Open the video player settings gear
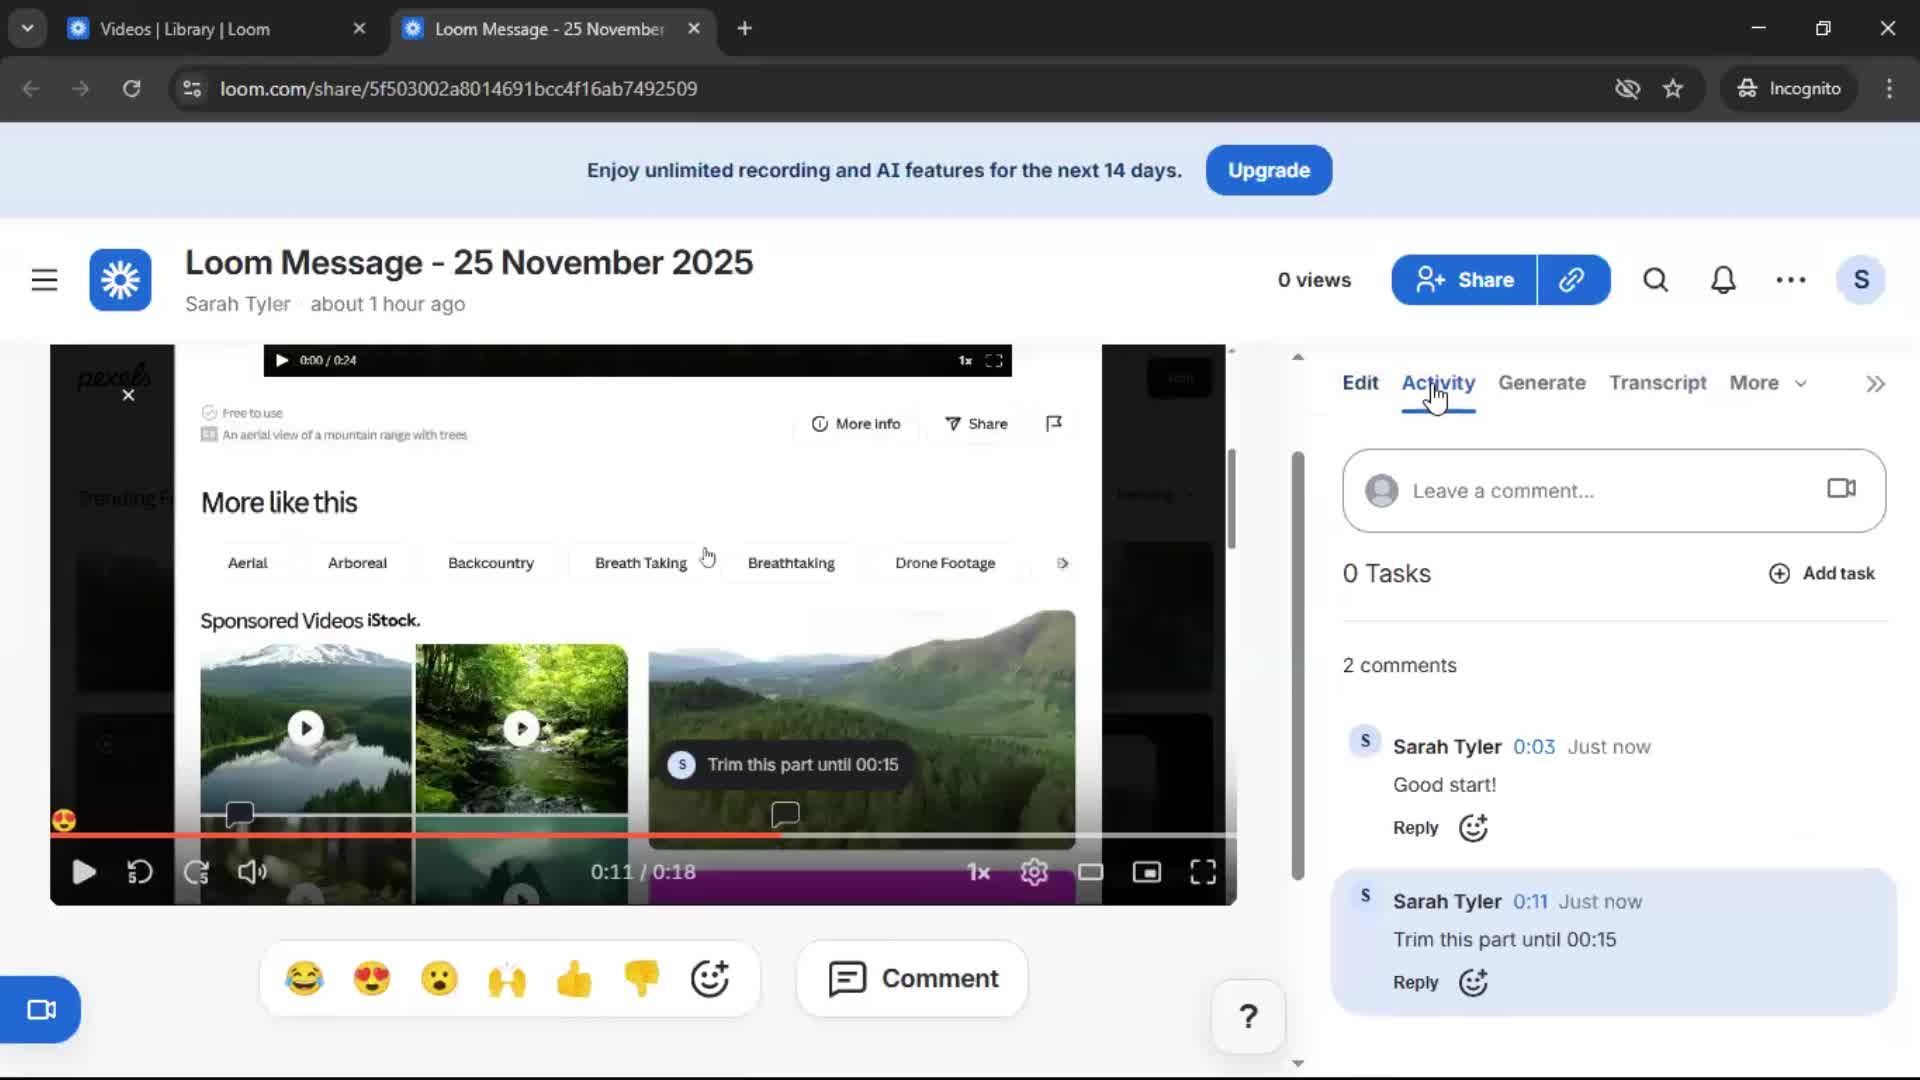1920x1080 pixels. click(1035, 871)
